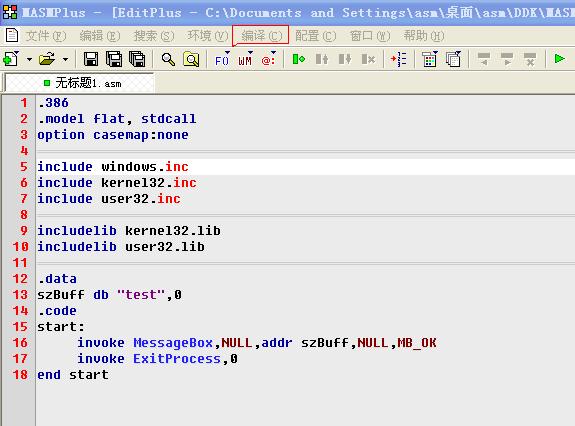Click line number 5 in the gutter

24,166
